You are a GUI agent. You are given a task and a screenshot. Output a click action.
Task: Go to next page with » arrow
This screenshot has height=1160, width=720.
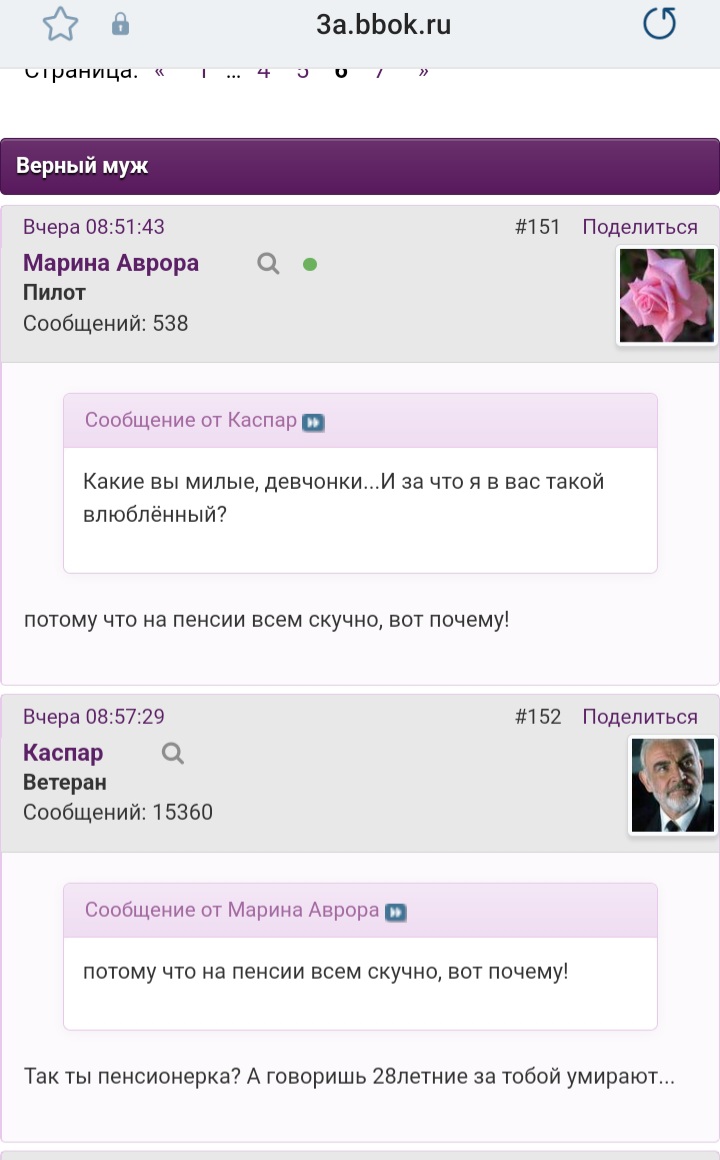(423, 72)
